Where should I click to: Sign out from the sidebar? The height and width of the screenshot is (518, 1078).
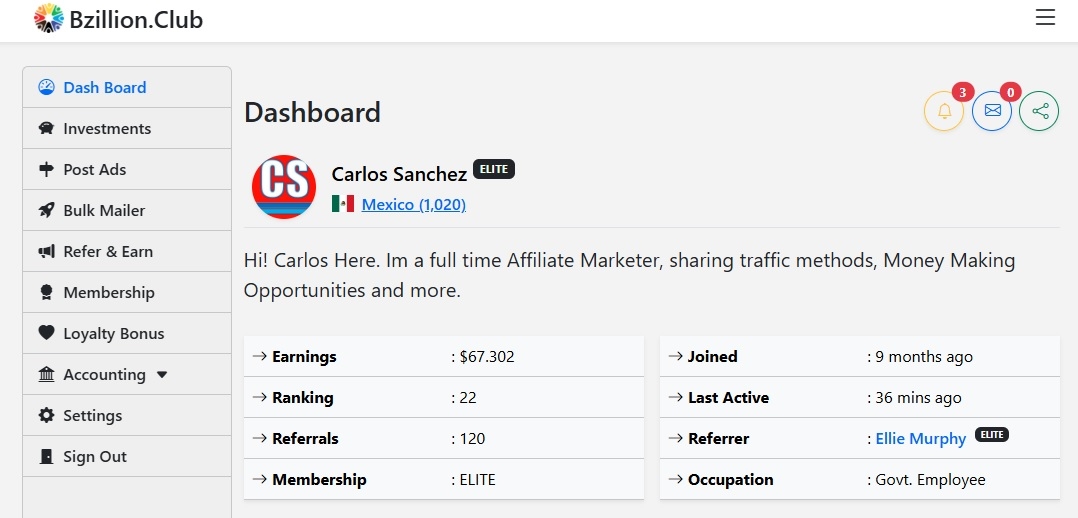coord(94,456)
